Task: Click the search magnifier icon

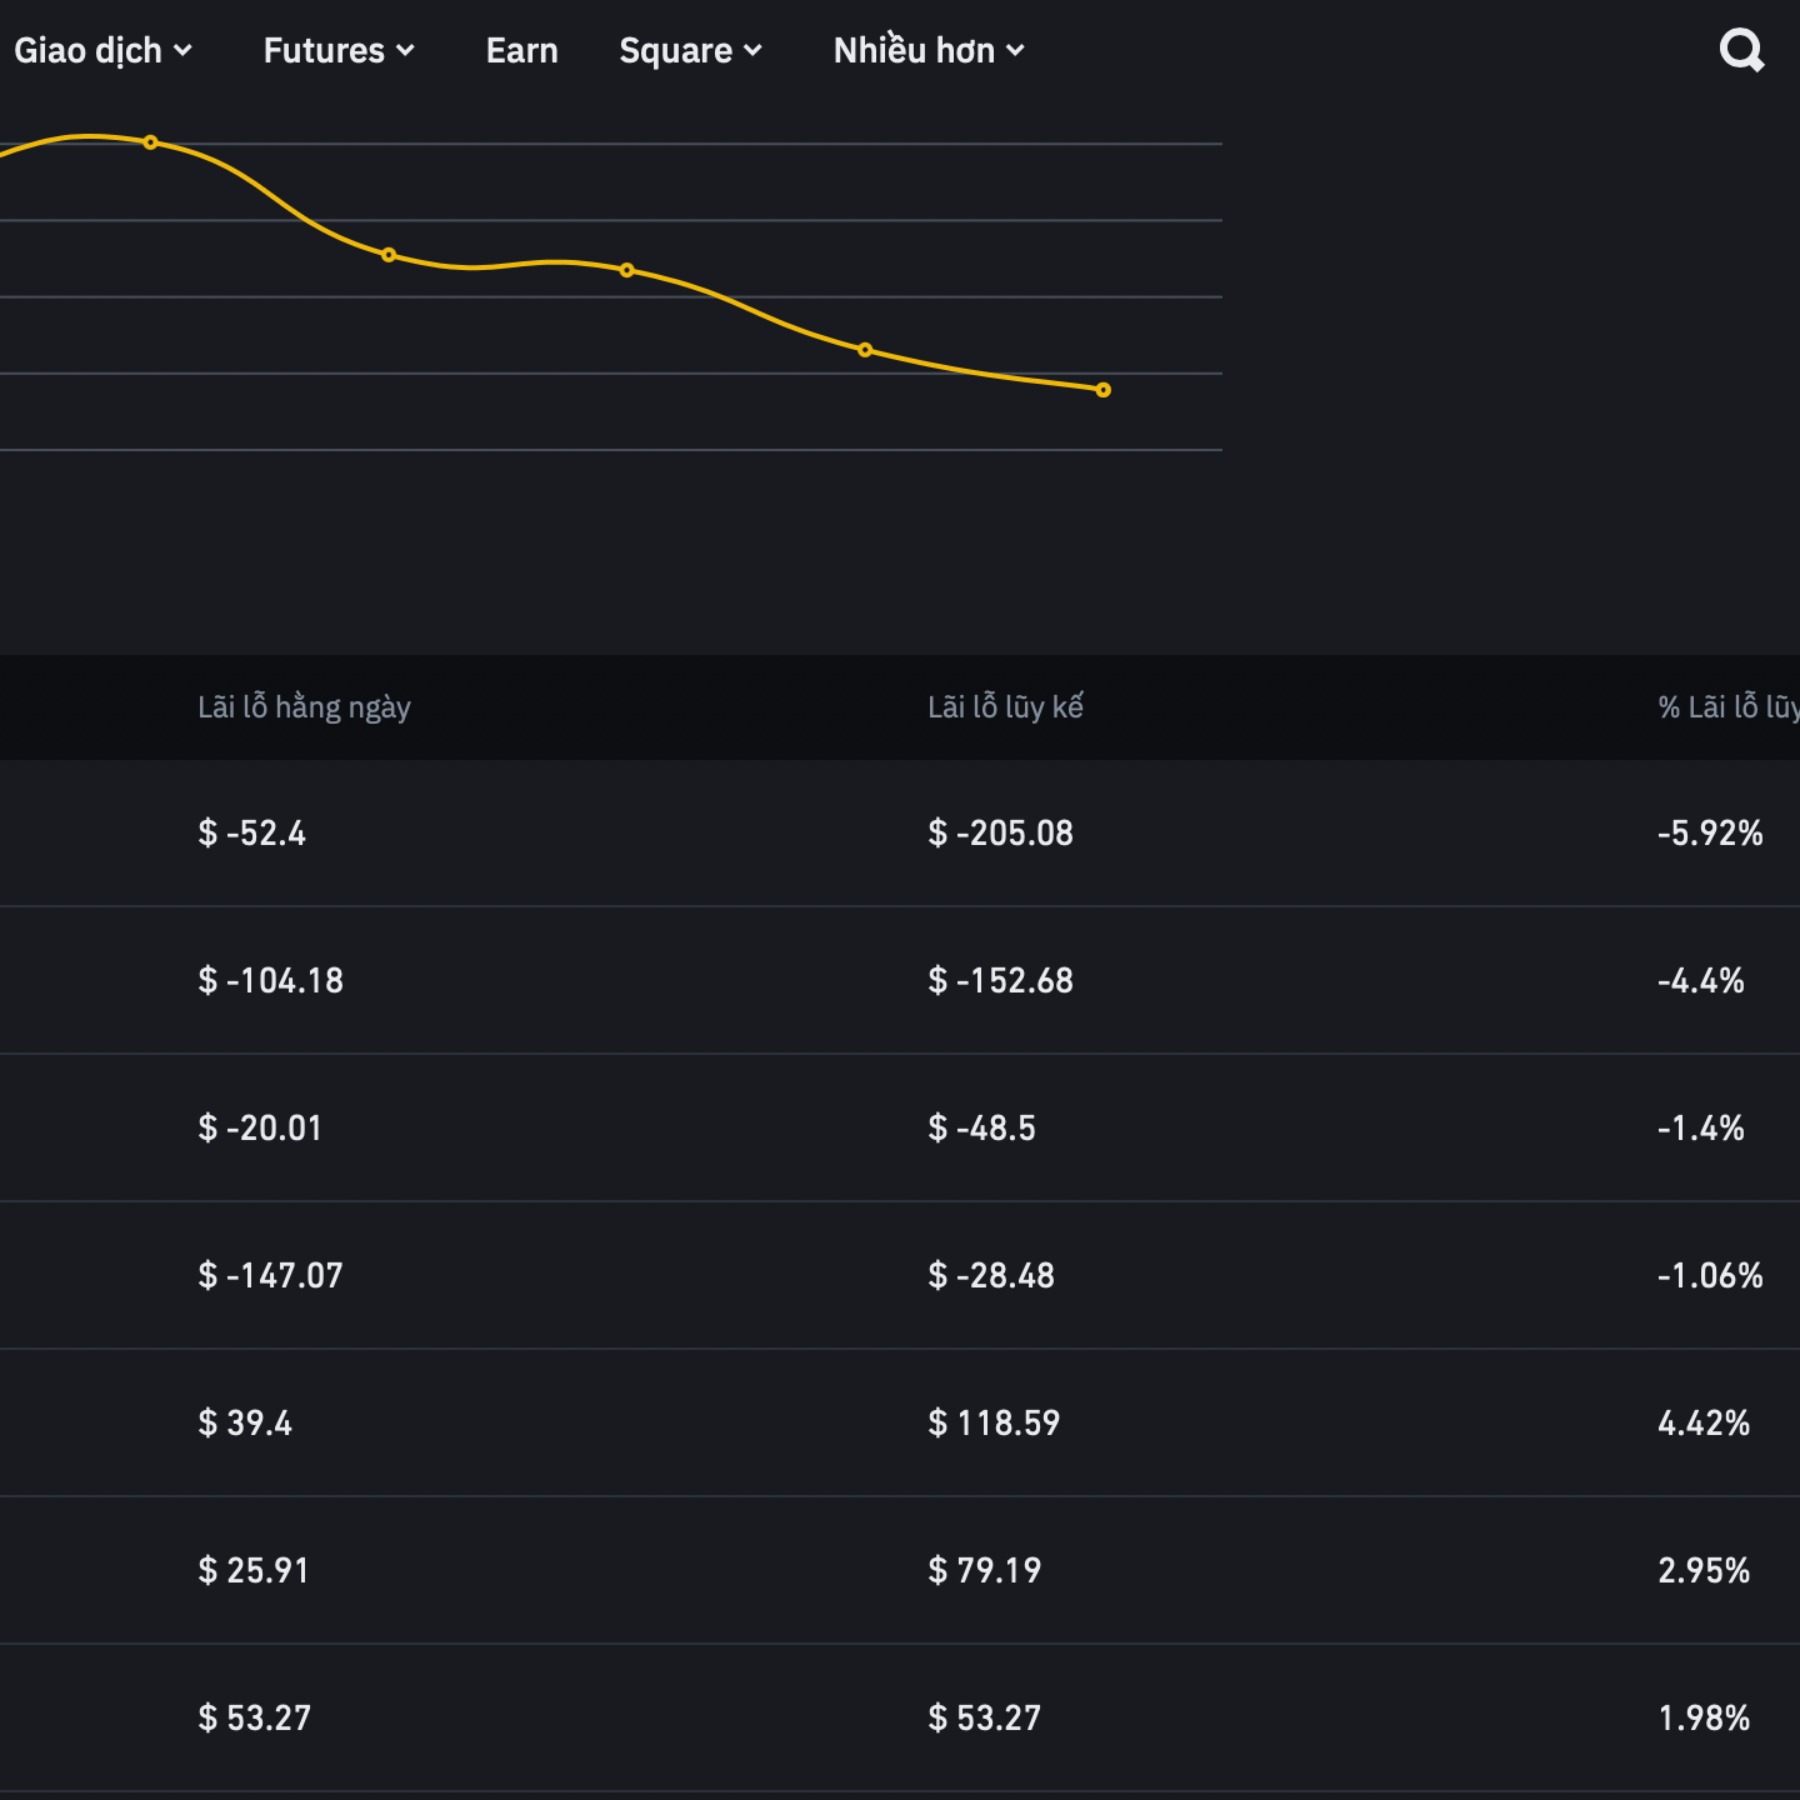Action: pos(1740,50)
